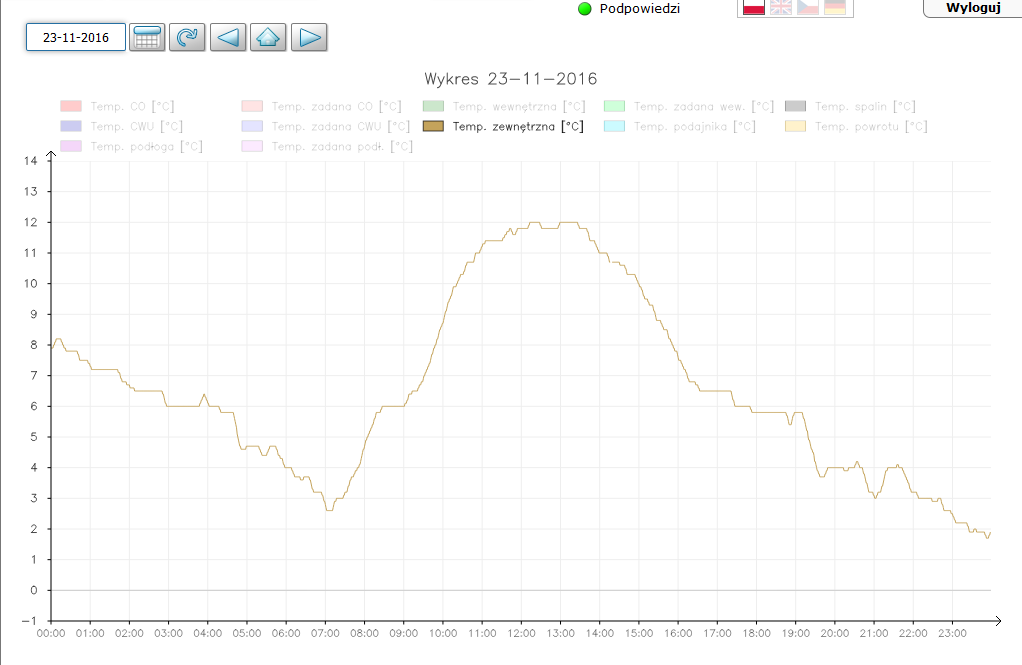Click the home icon button

click(268, 38)
